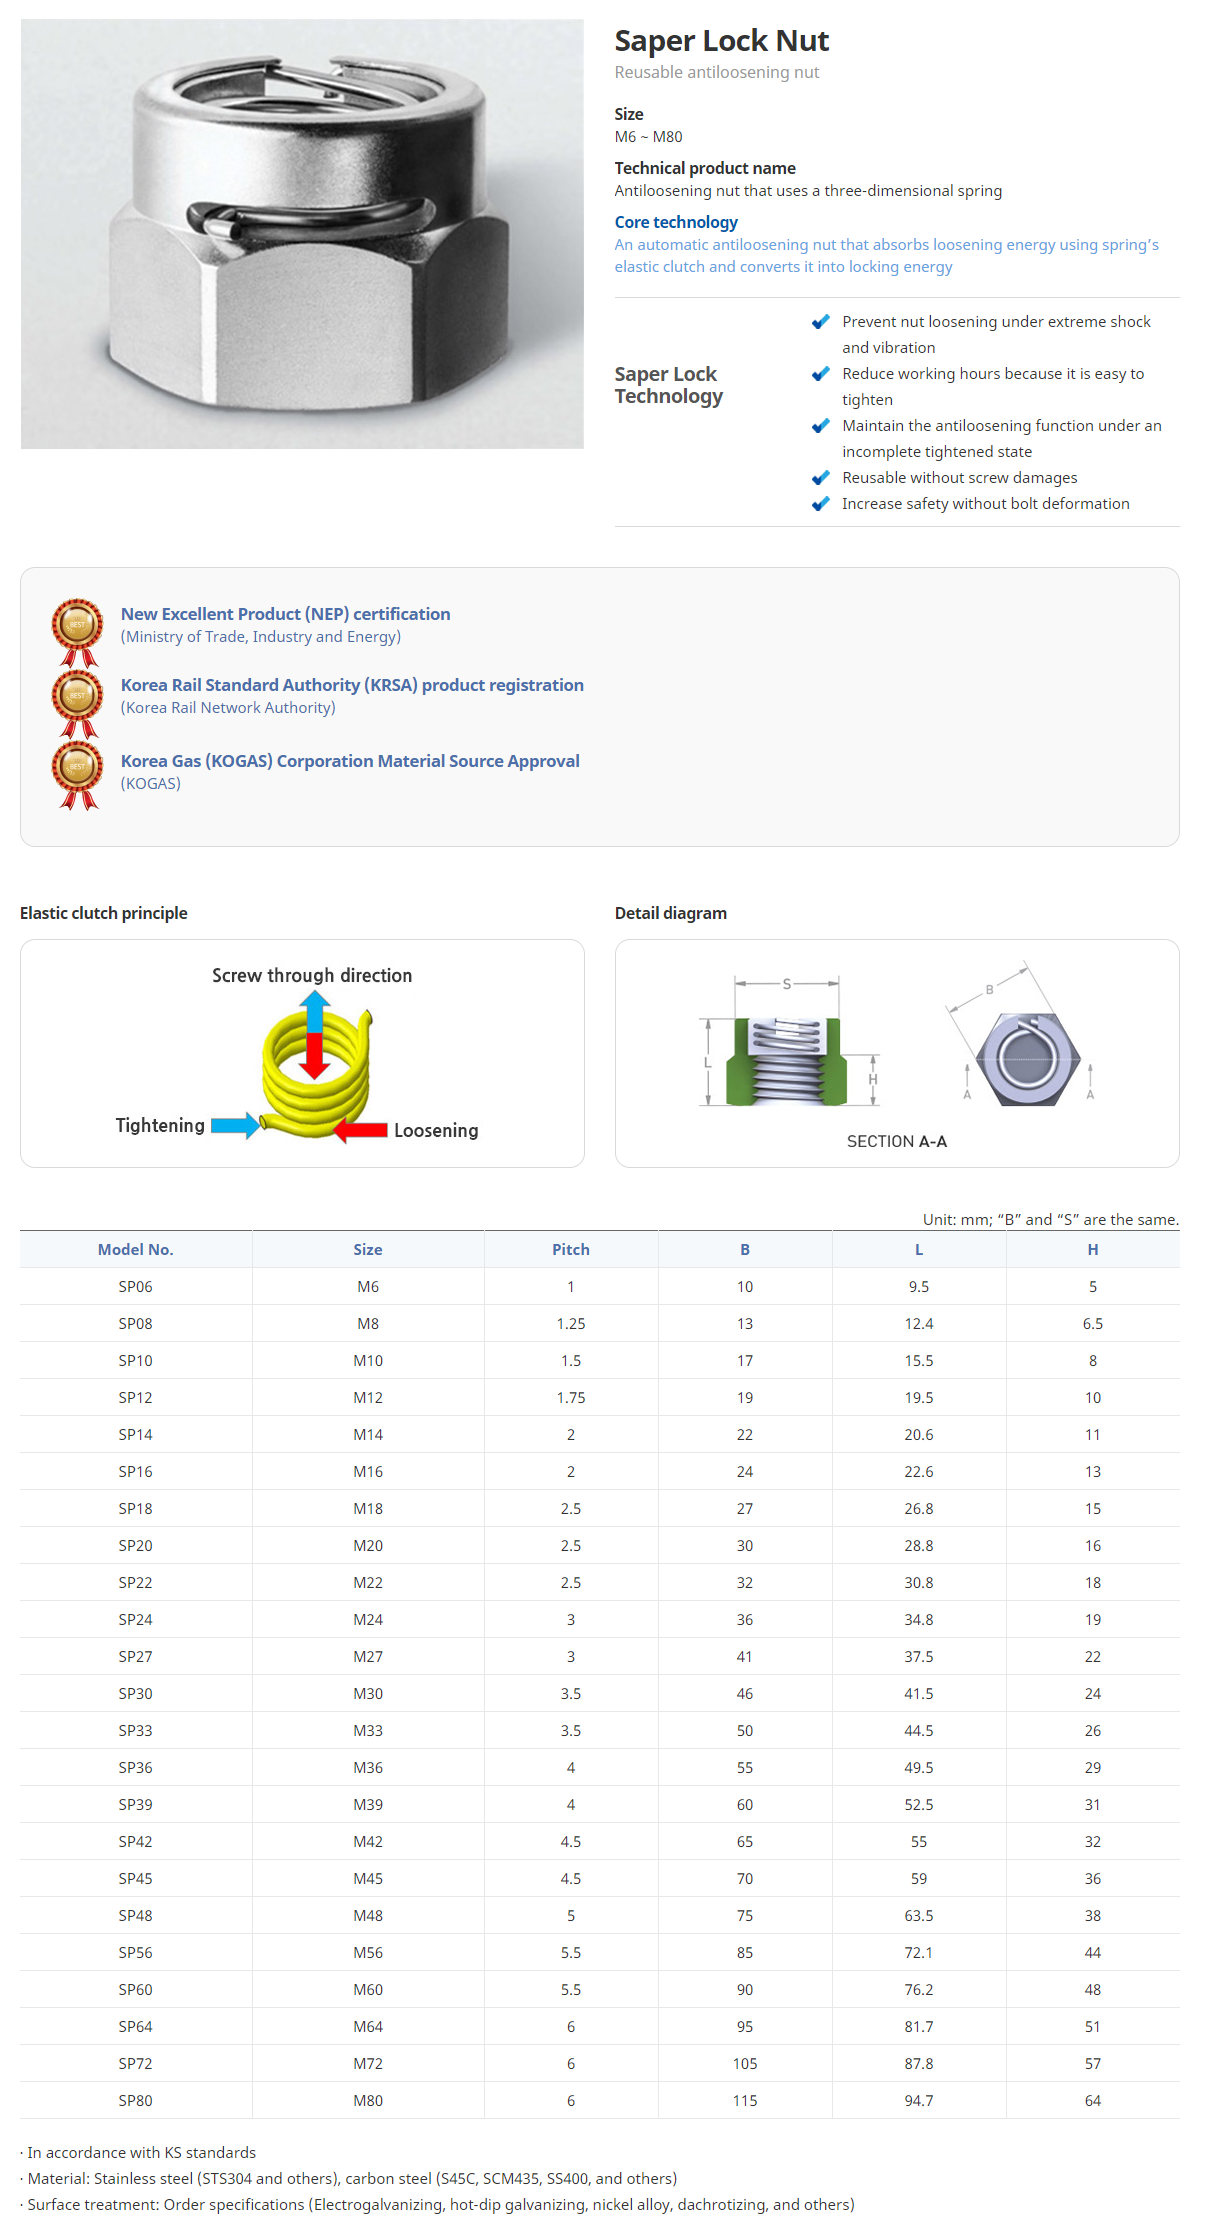Click the 'Pitch' column header
The height and width of the screenshot is (2236, 1221).
[x=570, y=1249]
